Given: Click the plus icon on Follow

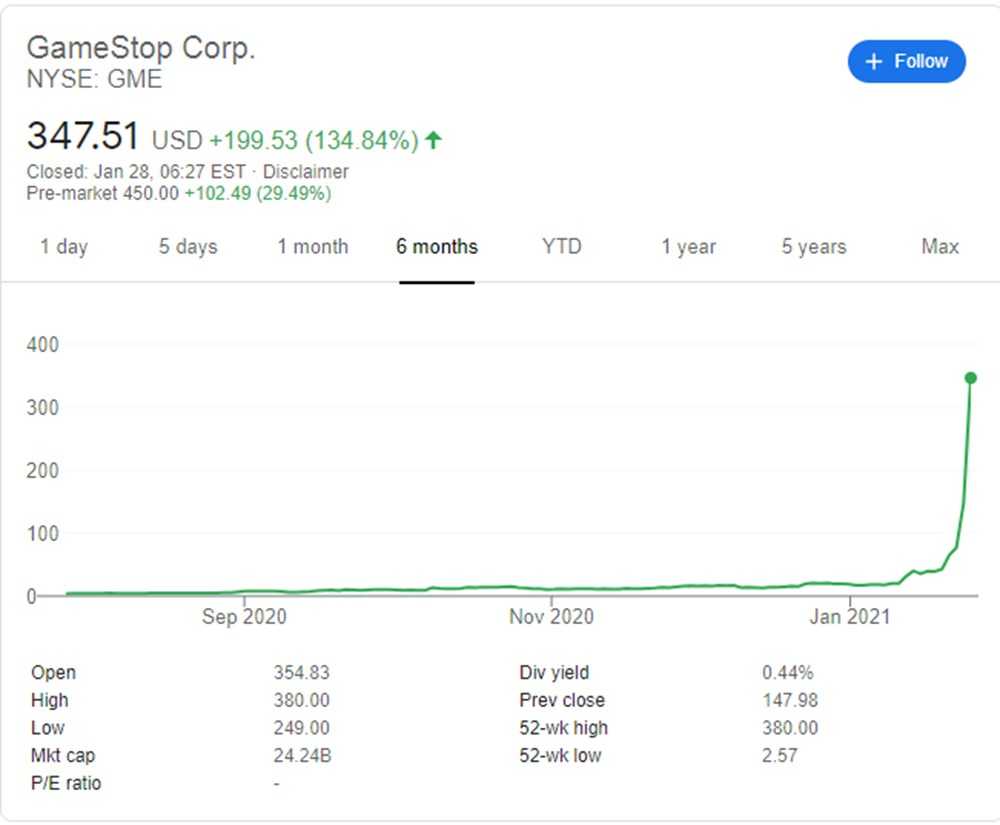Looking at the screenshot, I should point(874,62).
